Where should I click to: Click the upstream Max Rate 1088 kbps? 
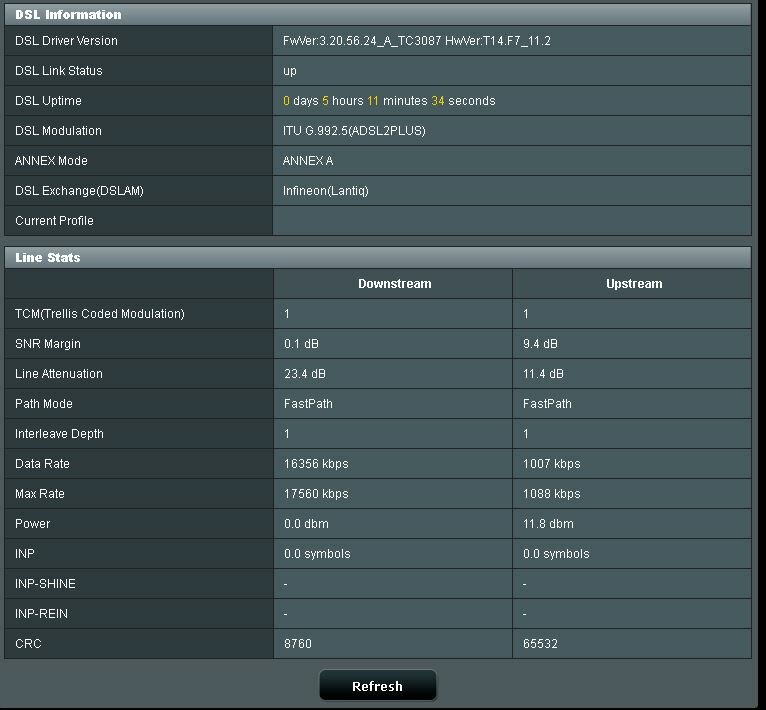click(551, 494)
